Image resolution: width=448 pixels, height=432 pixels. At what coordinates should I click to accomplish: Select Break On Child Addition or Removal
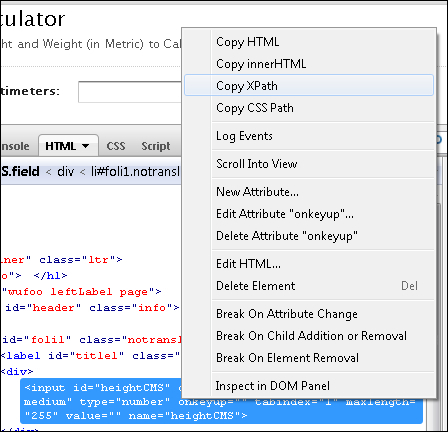[x=309, y=336]
